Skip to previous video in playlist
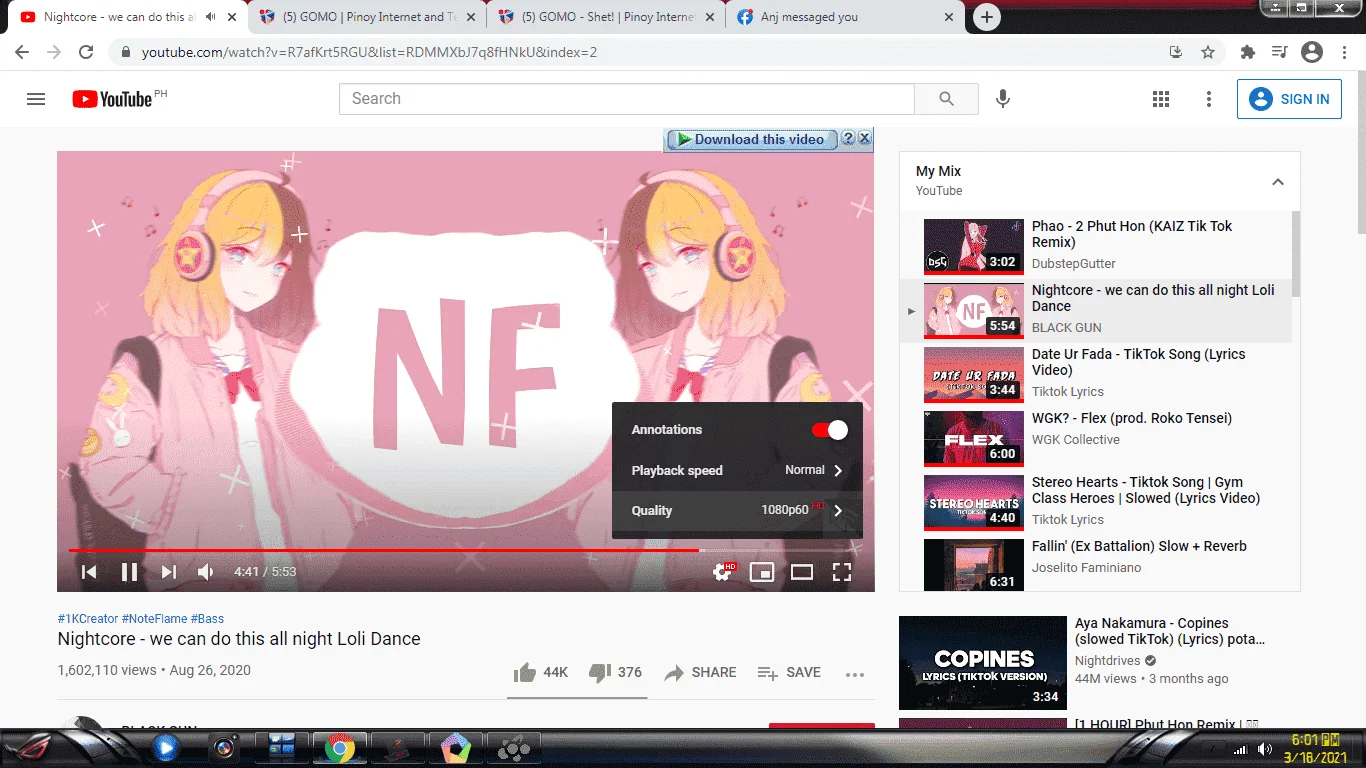This screenshot has height=768, width=1366. click(x=89, y=572)
